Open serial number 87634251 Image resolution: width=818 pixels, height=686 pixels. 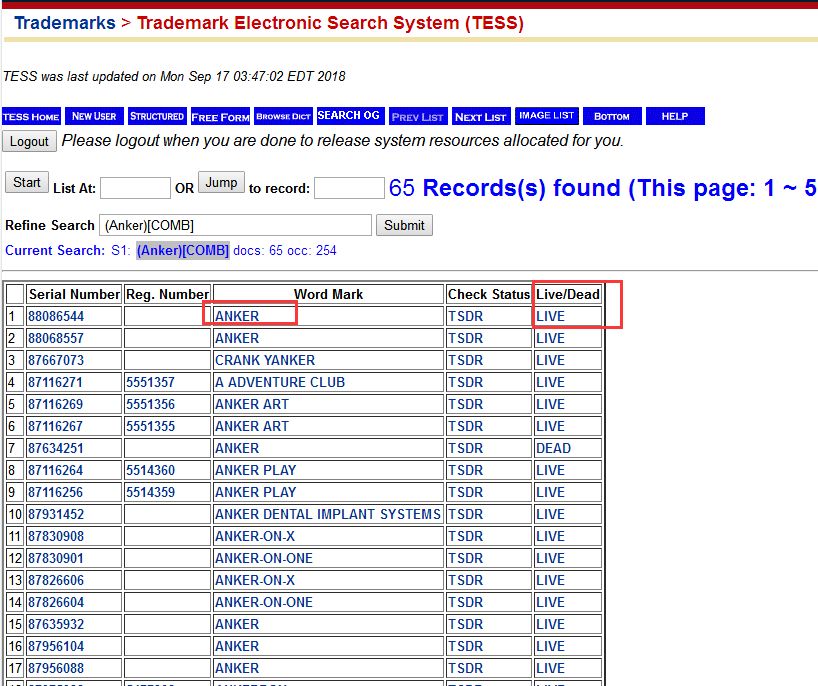point(55,448)
